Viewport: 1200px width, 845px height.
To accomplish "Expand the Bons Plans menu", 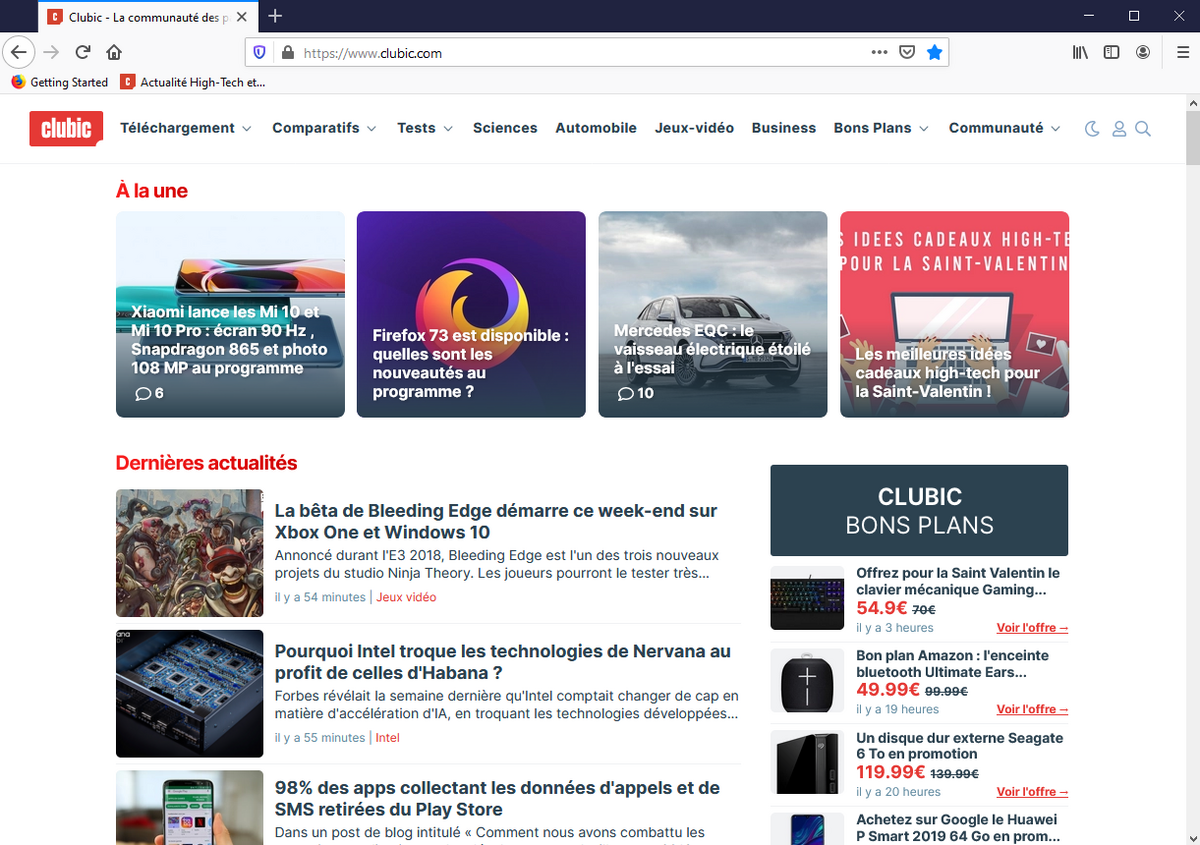I will pyautogui.click(x=881, y=128).
